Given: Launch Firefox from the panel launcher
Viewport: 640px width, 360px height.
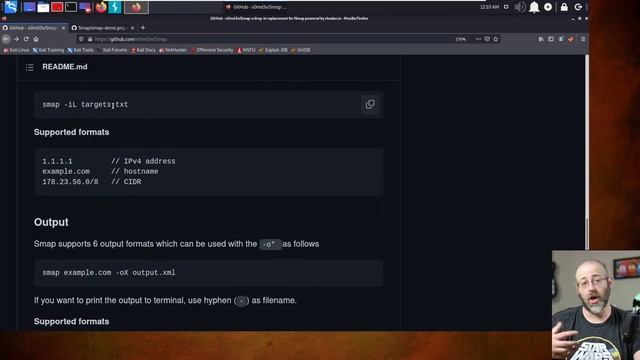Looking at the screenshot, I should pyautogui.click(x=101, y=7).
